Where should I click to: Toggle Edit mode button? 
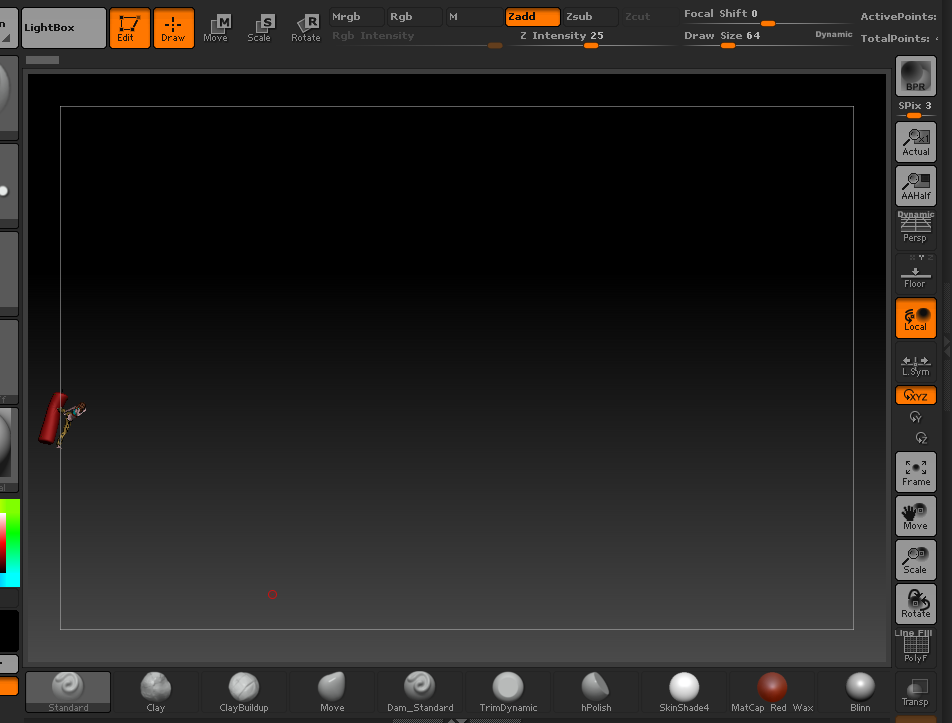tap(129, 28)
